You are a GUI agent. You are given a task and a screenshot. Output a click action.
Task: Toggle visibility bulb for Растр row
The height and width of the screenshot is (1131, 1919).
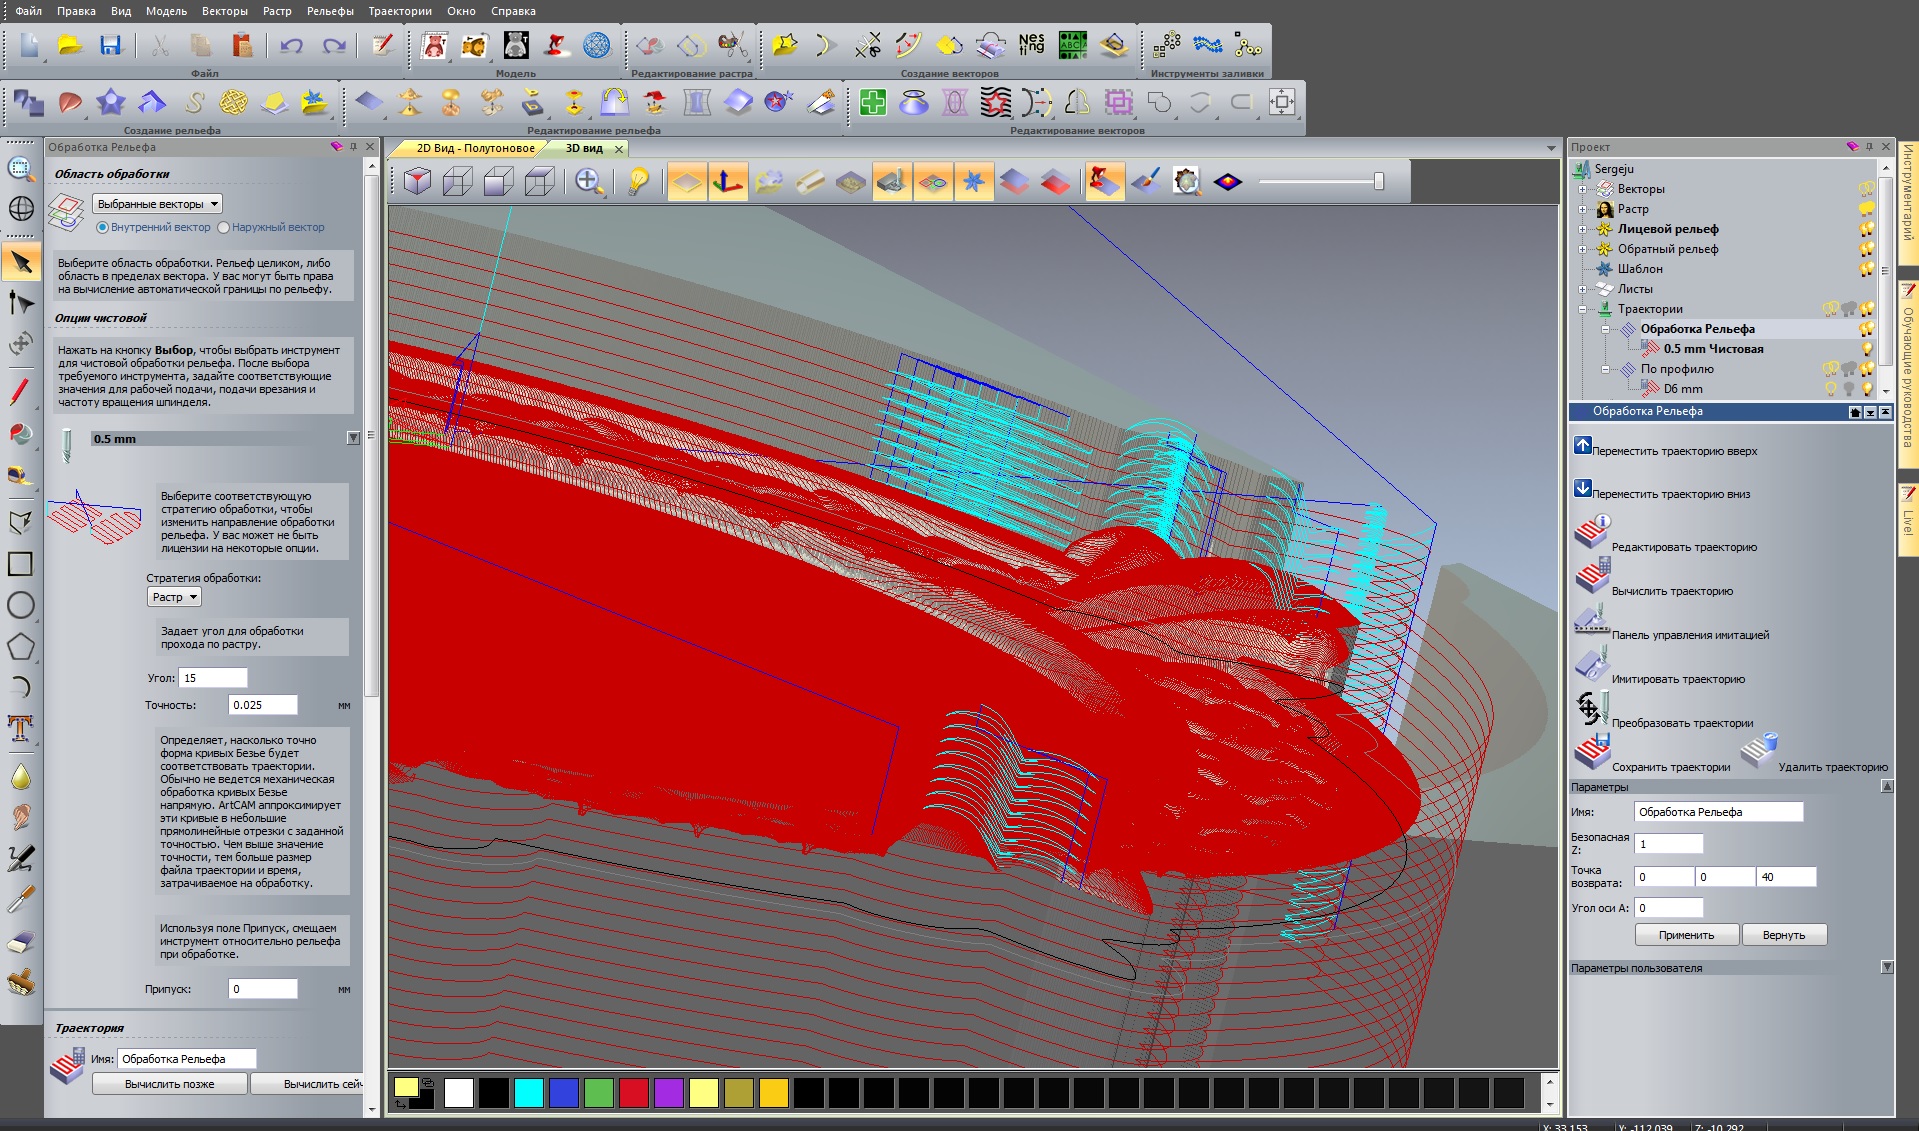(1866, 209)
